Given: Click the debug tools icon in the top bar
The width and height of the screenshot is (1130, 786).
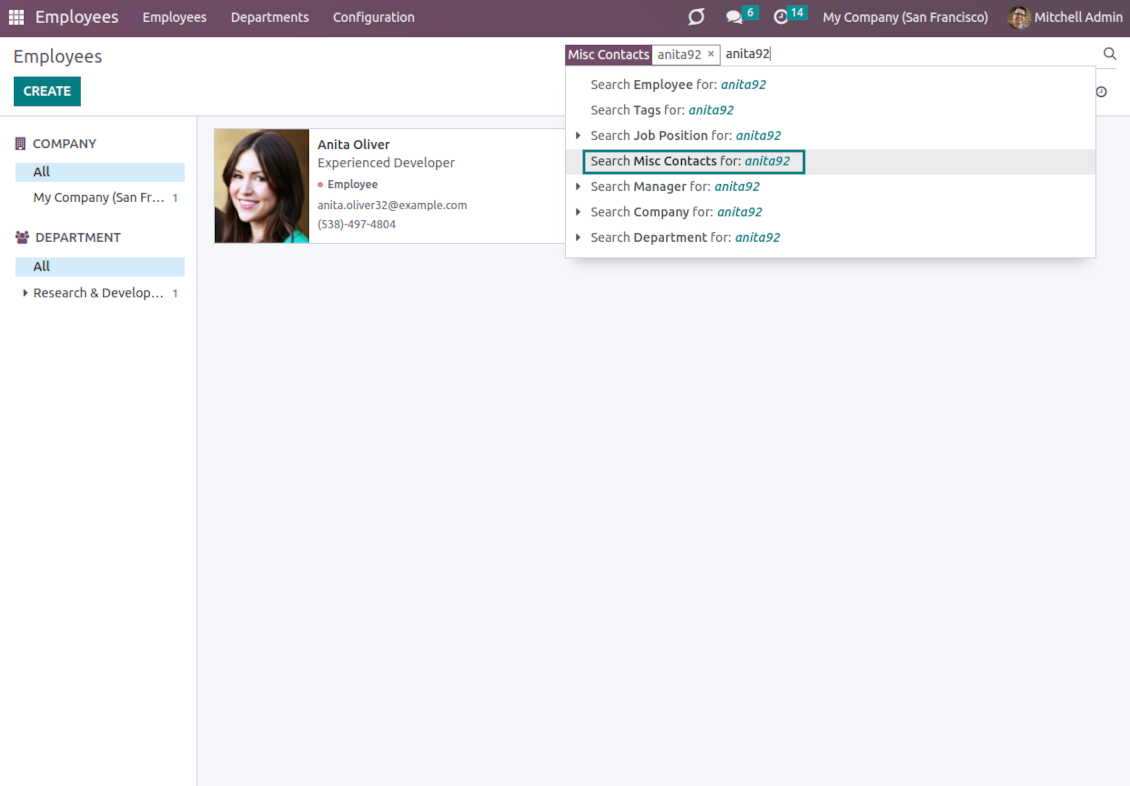Looking at the screenshot, I should pyautogui.click(x=696, y=17).
